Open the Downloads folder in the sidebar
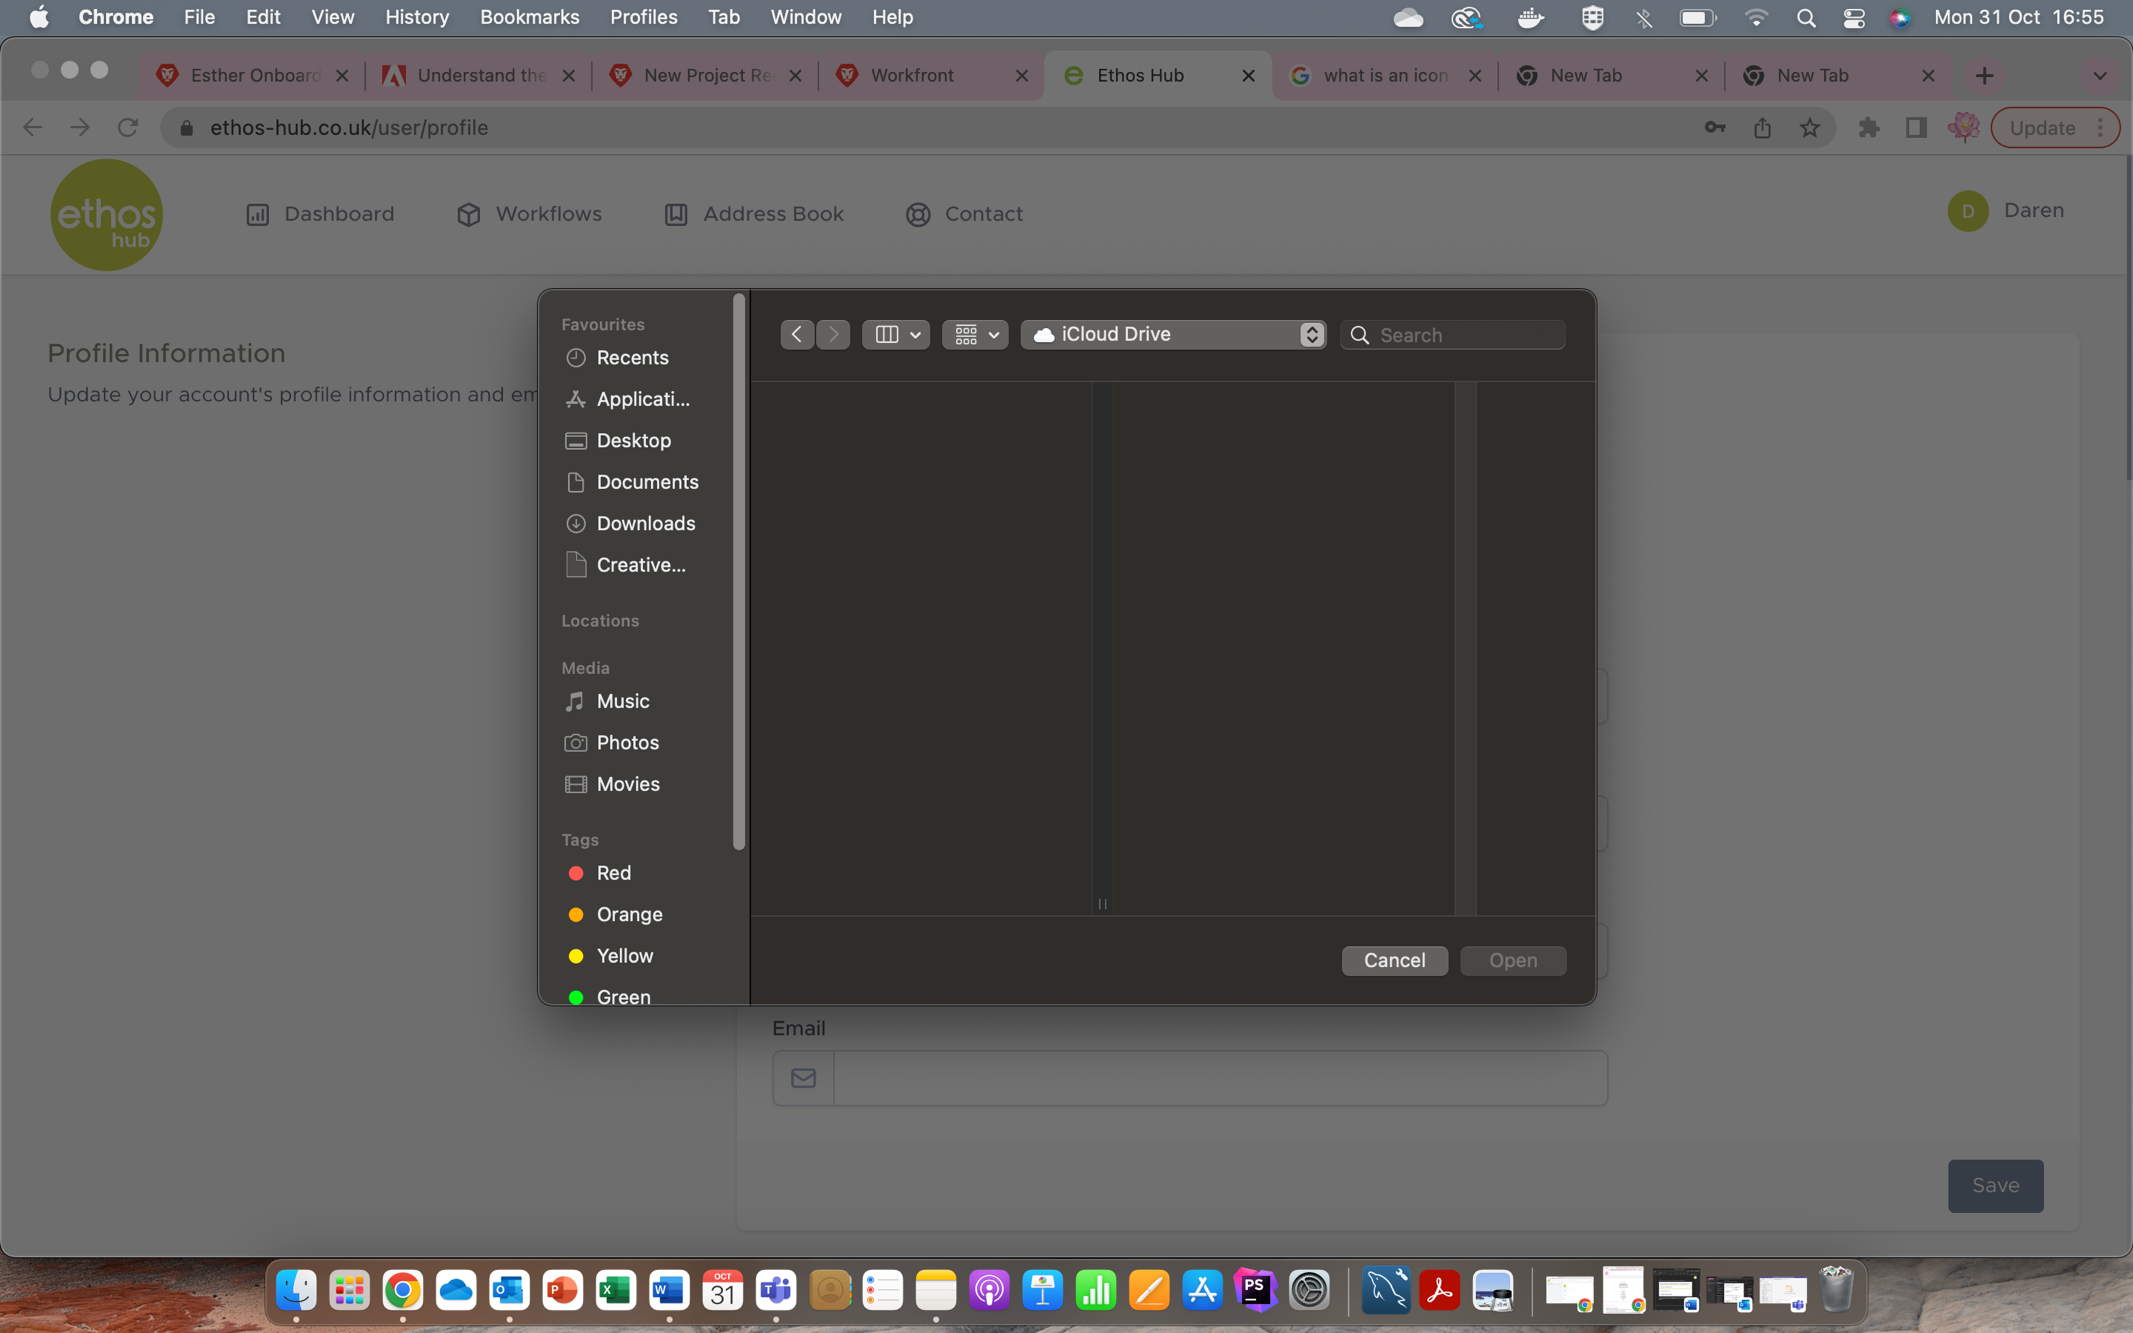 [x=645, y=523]
